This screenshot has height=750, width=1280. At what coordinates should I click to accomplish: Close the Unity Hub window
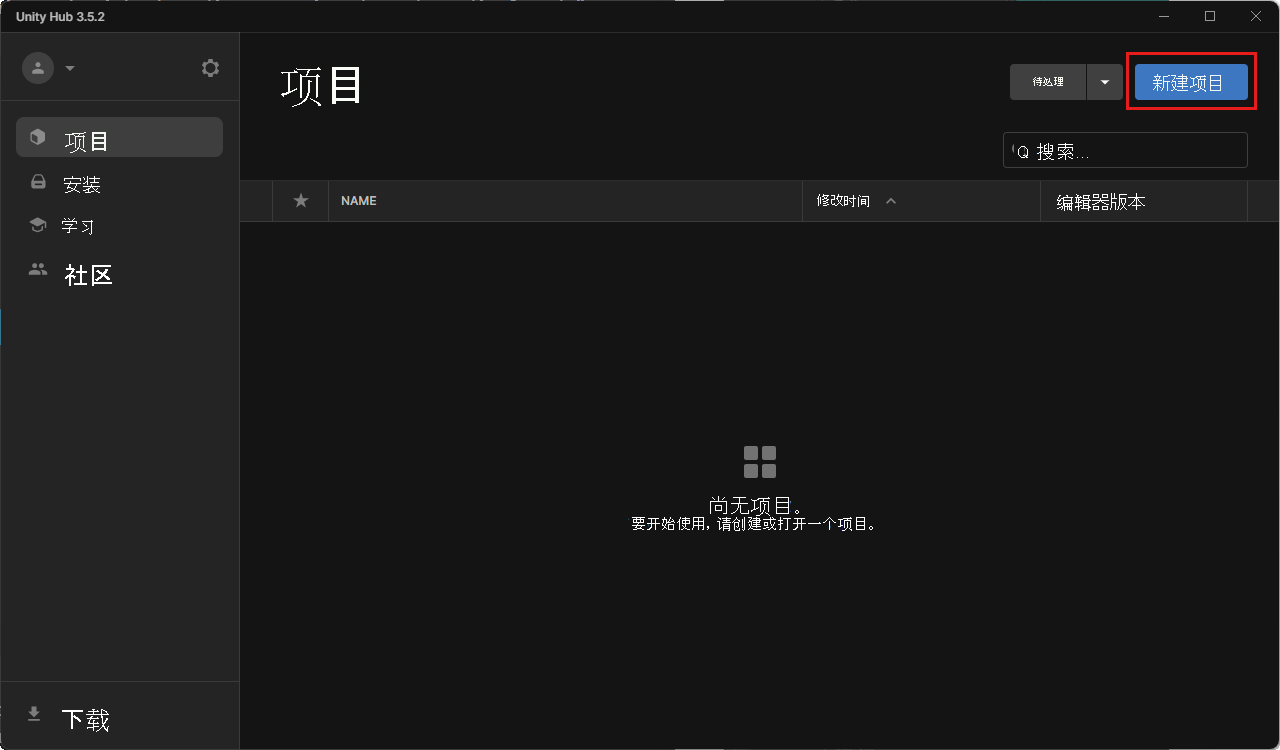pos(1256,16)
